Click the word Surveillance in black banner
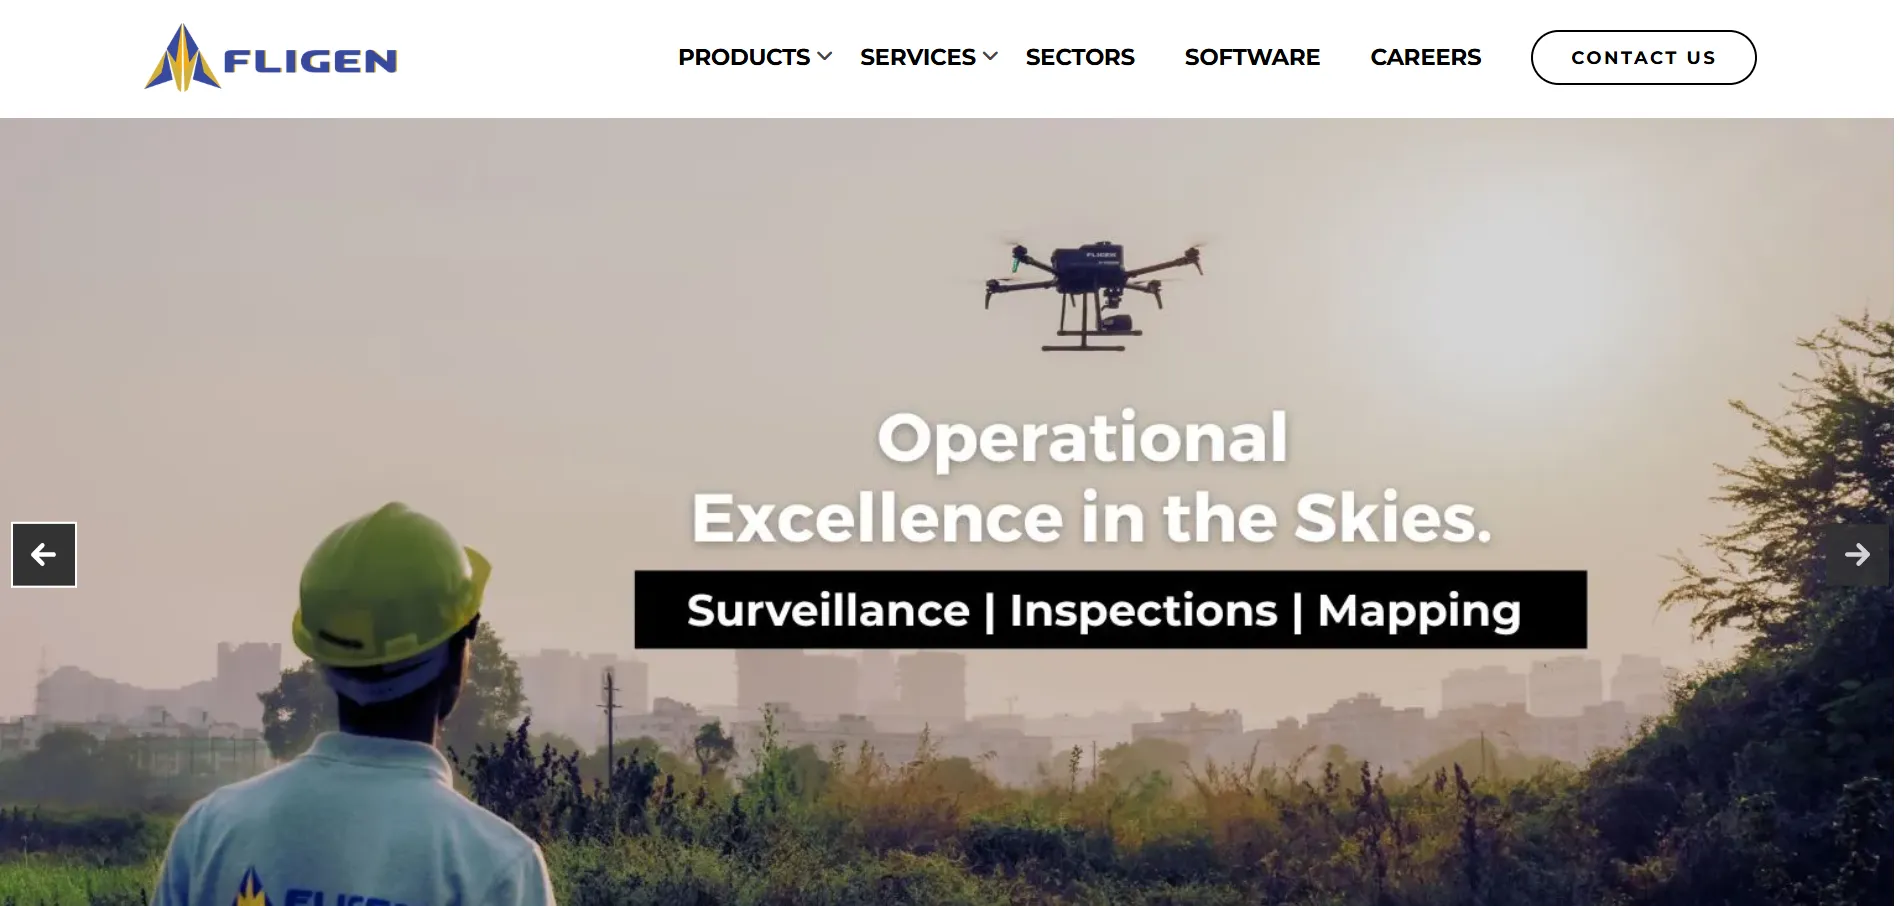 (828, 610)
